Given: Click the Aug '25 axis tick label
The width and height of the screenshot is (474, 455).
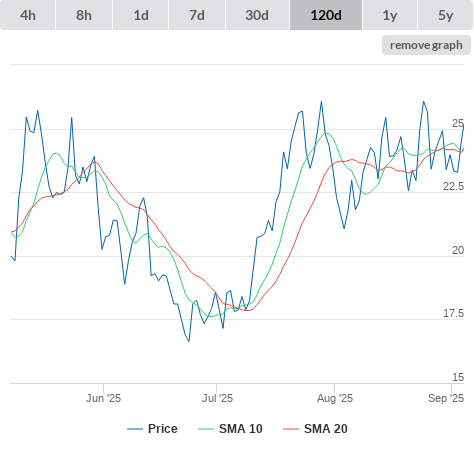Looking at the screenshot, I should tap(335, 398).
